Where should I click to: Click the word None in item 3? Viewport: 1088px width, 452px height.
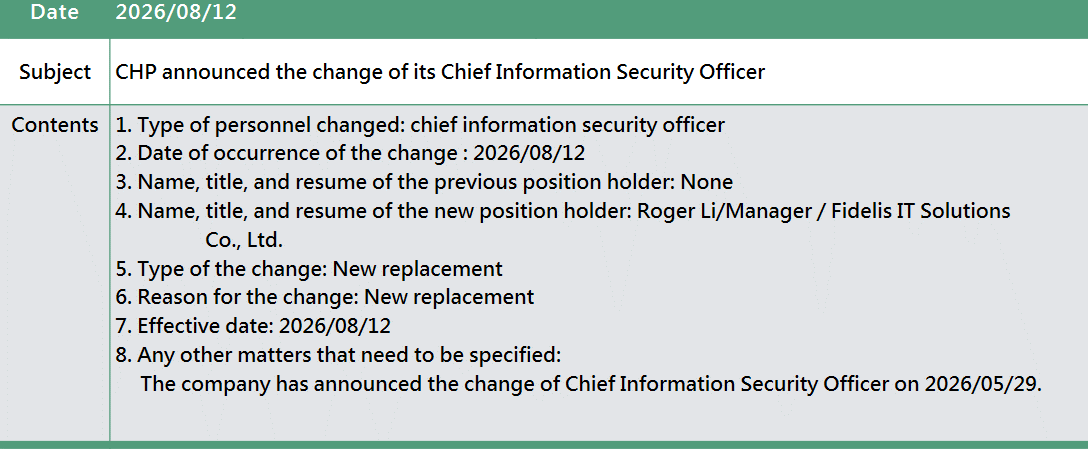coord(707,182)
